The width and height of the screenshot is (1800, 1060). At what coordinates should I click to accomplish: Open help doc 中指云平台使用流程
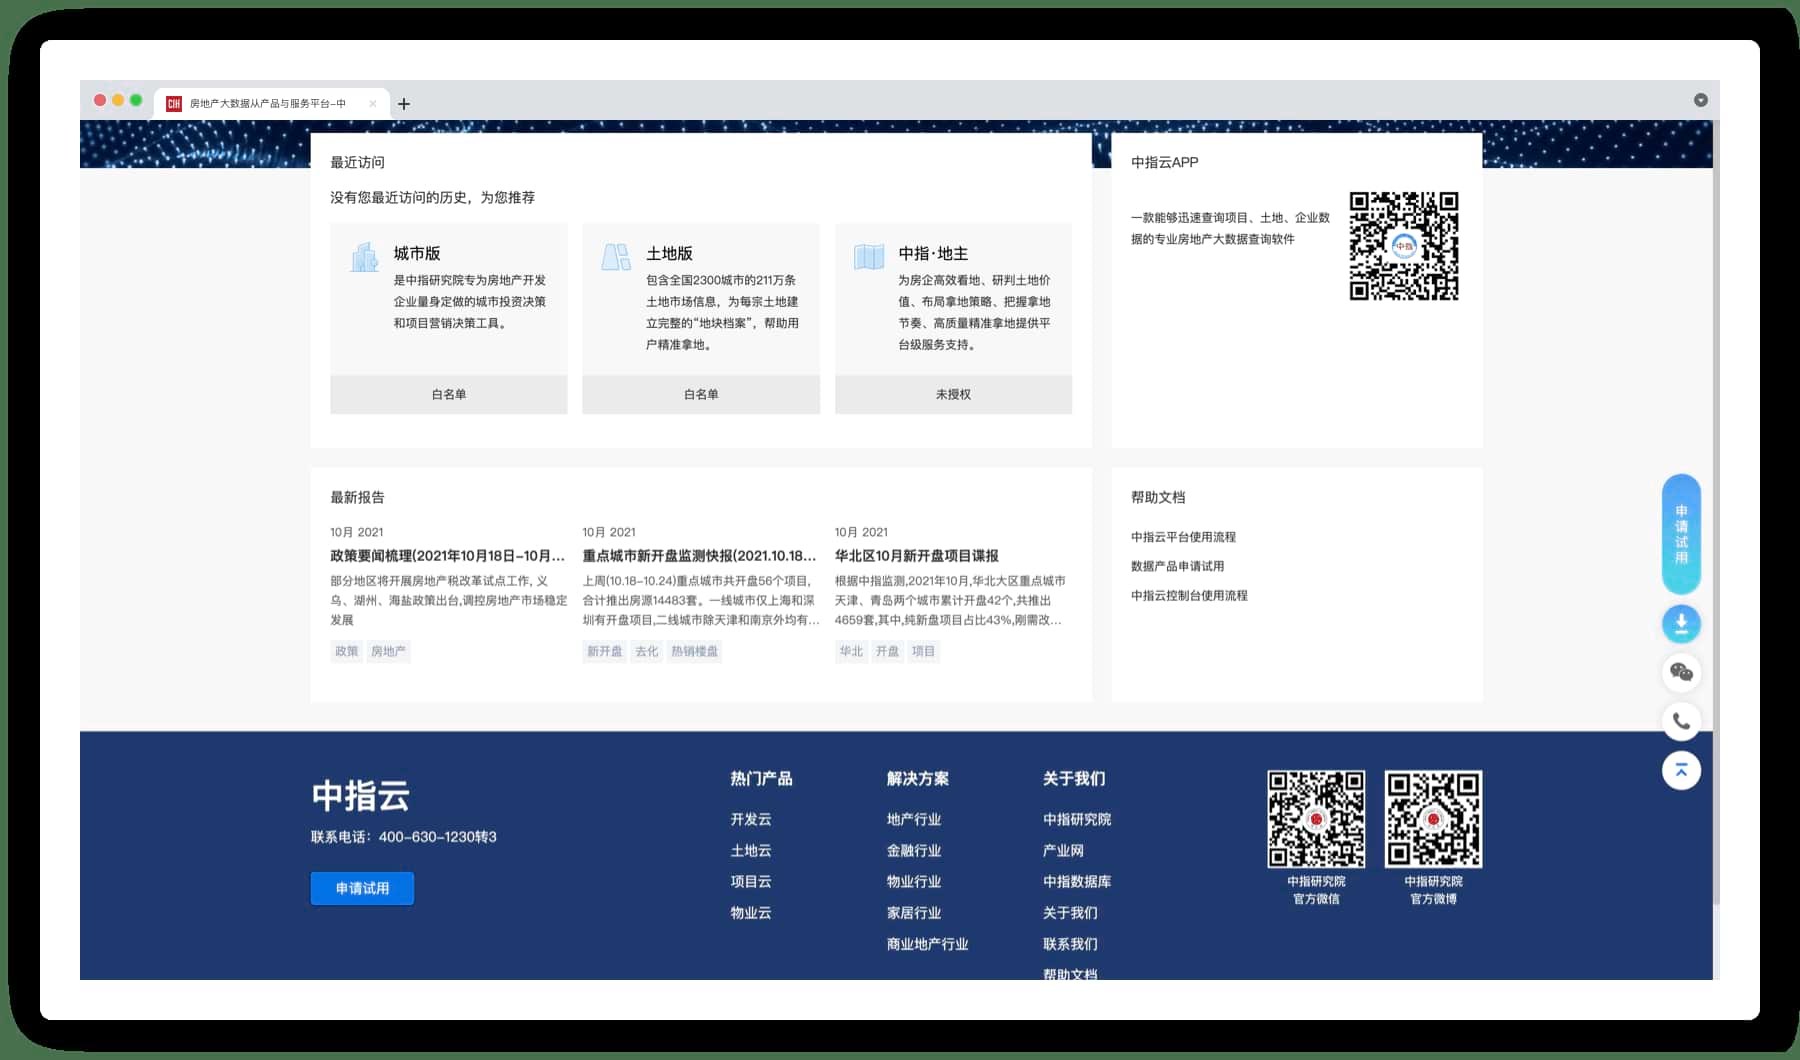tap(1183, 537)
